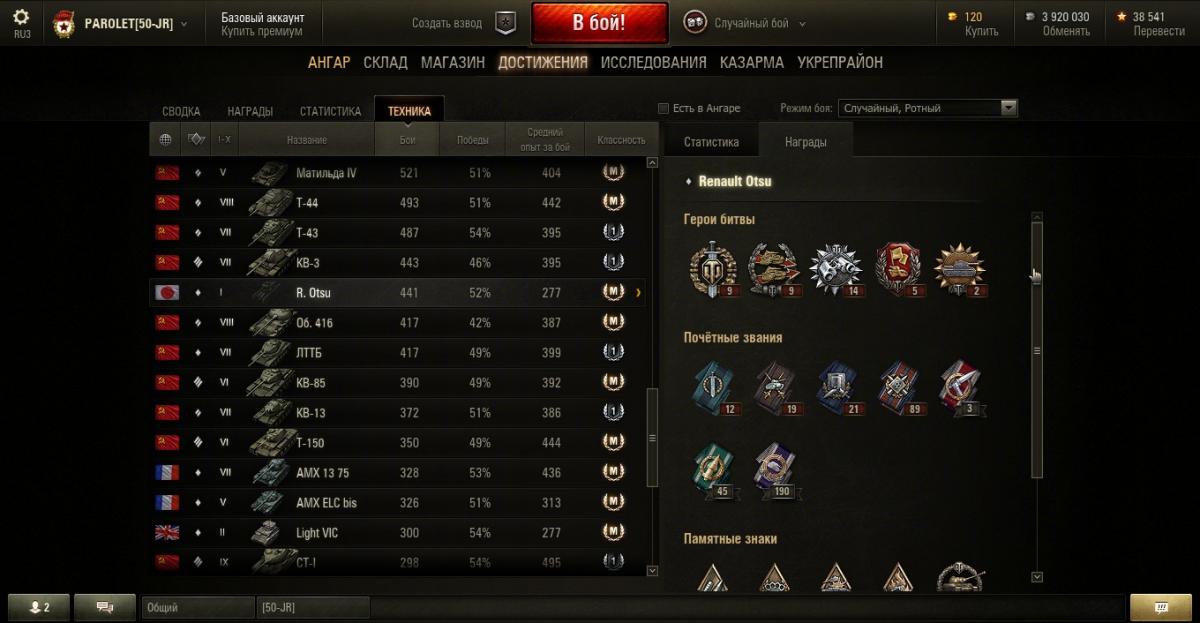
Task: Open the contacts list icon showing 2
Action: click(x=39, y=607)
